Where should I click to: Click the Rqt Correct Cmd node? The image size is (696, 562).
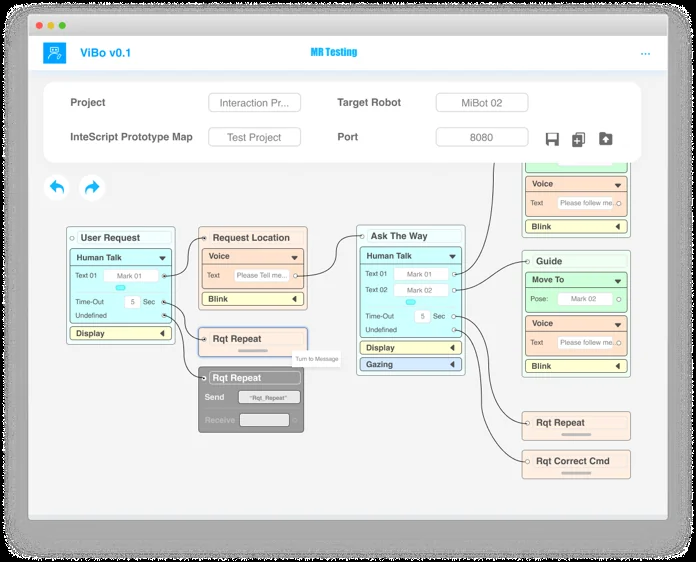pyautogui.click(x=576, y=462)
